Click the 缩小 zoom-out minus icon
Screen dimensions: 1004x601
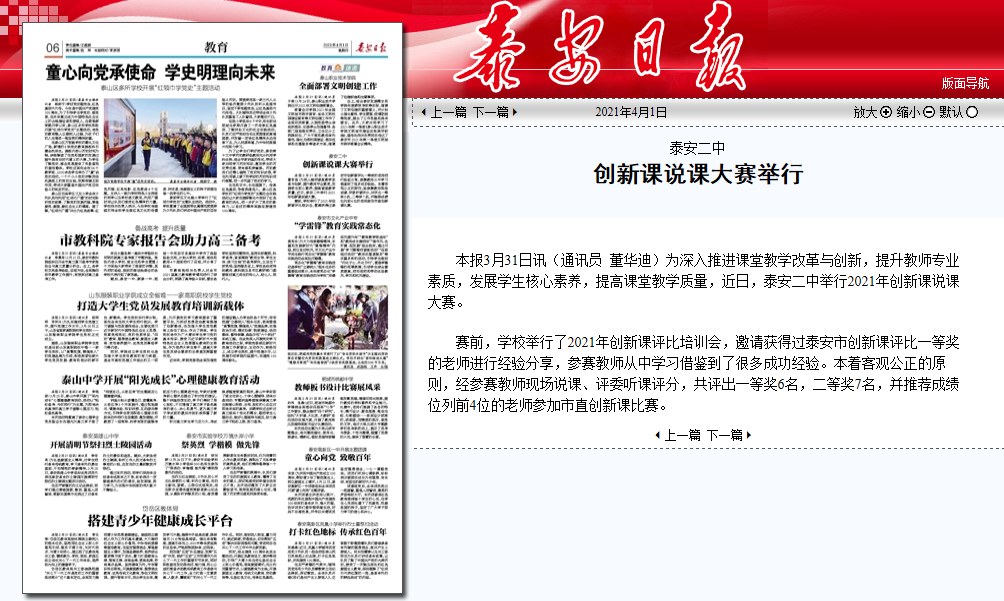[929, 112]
